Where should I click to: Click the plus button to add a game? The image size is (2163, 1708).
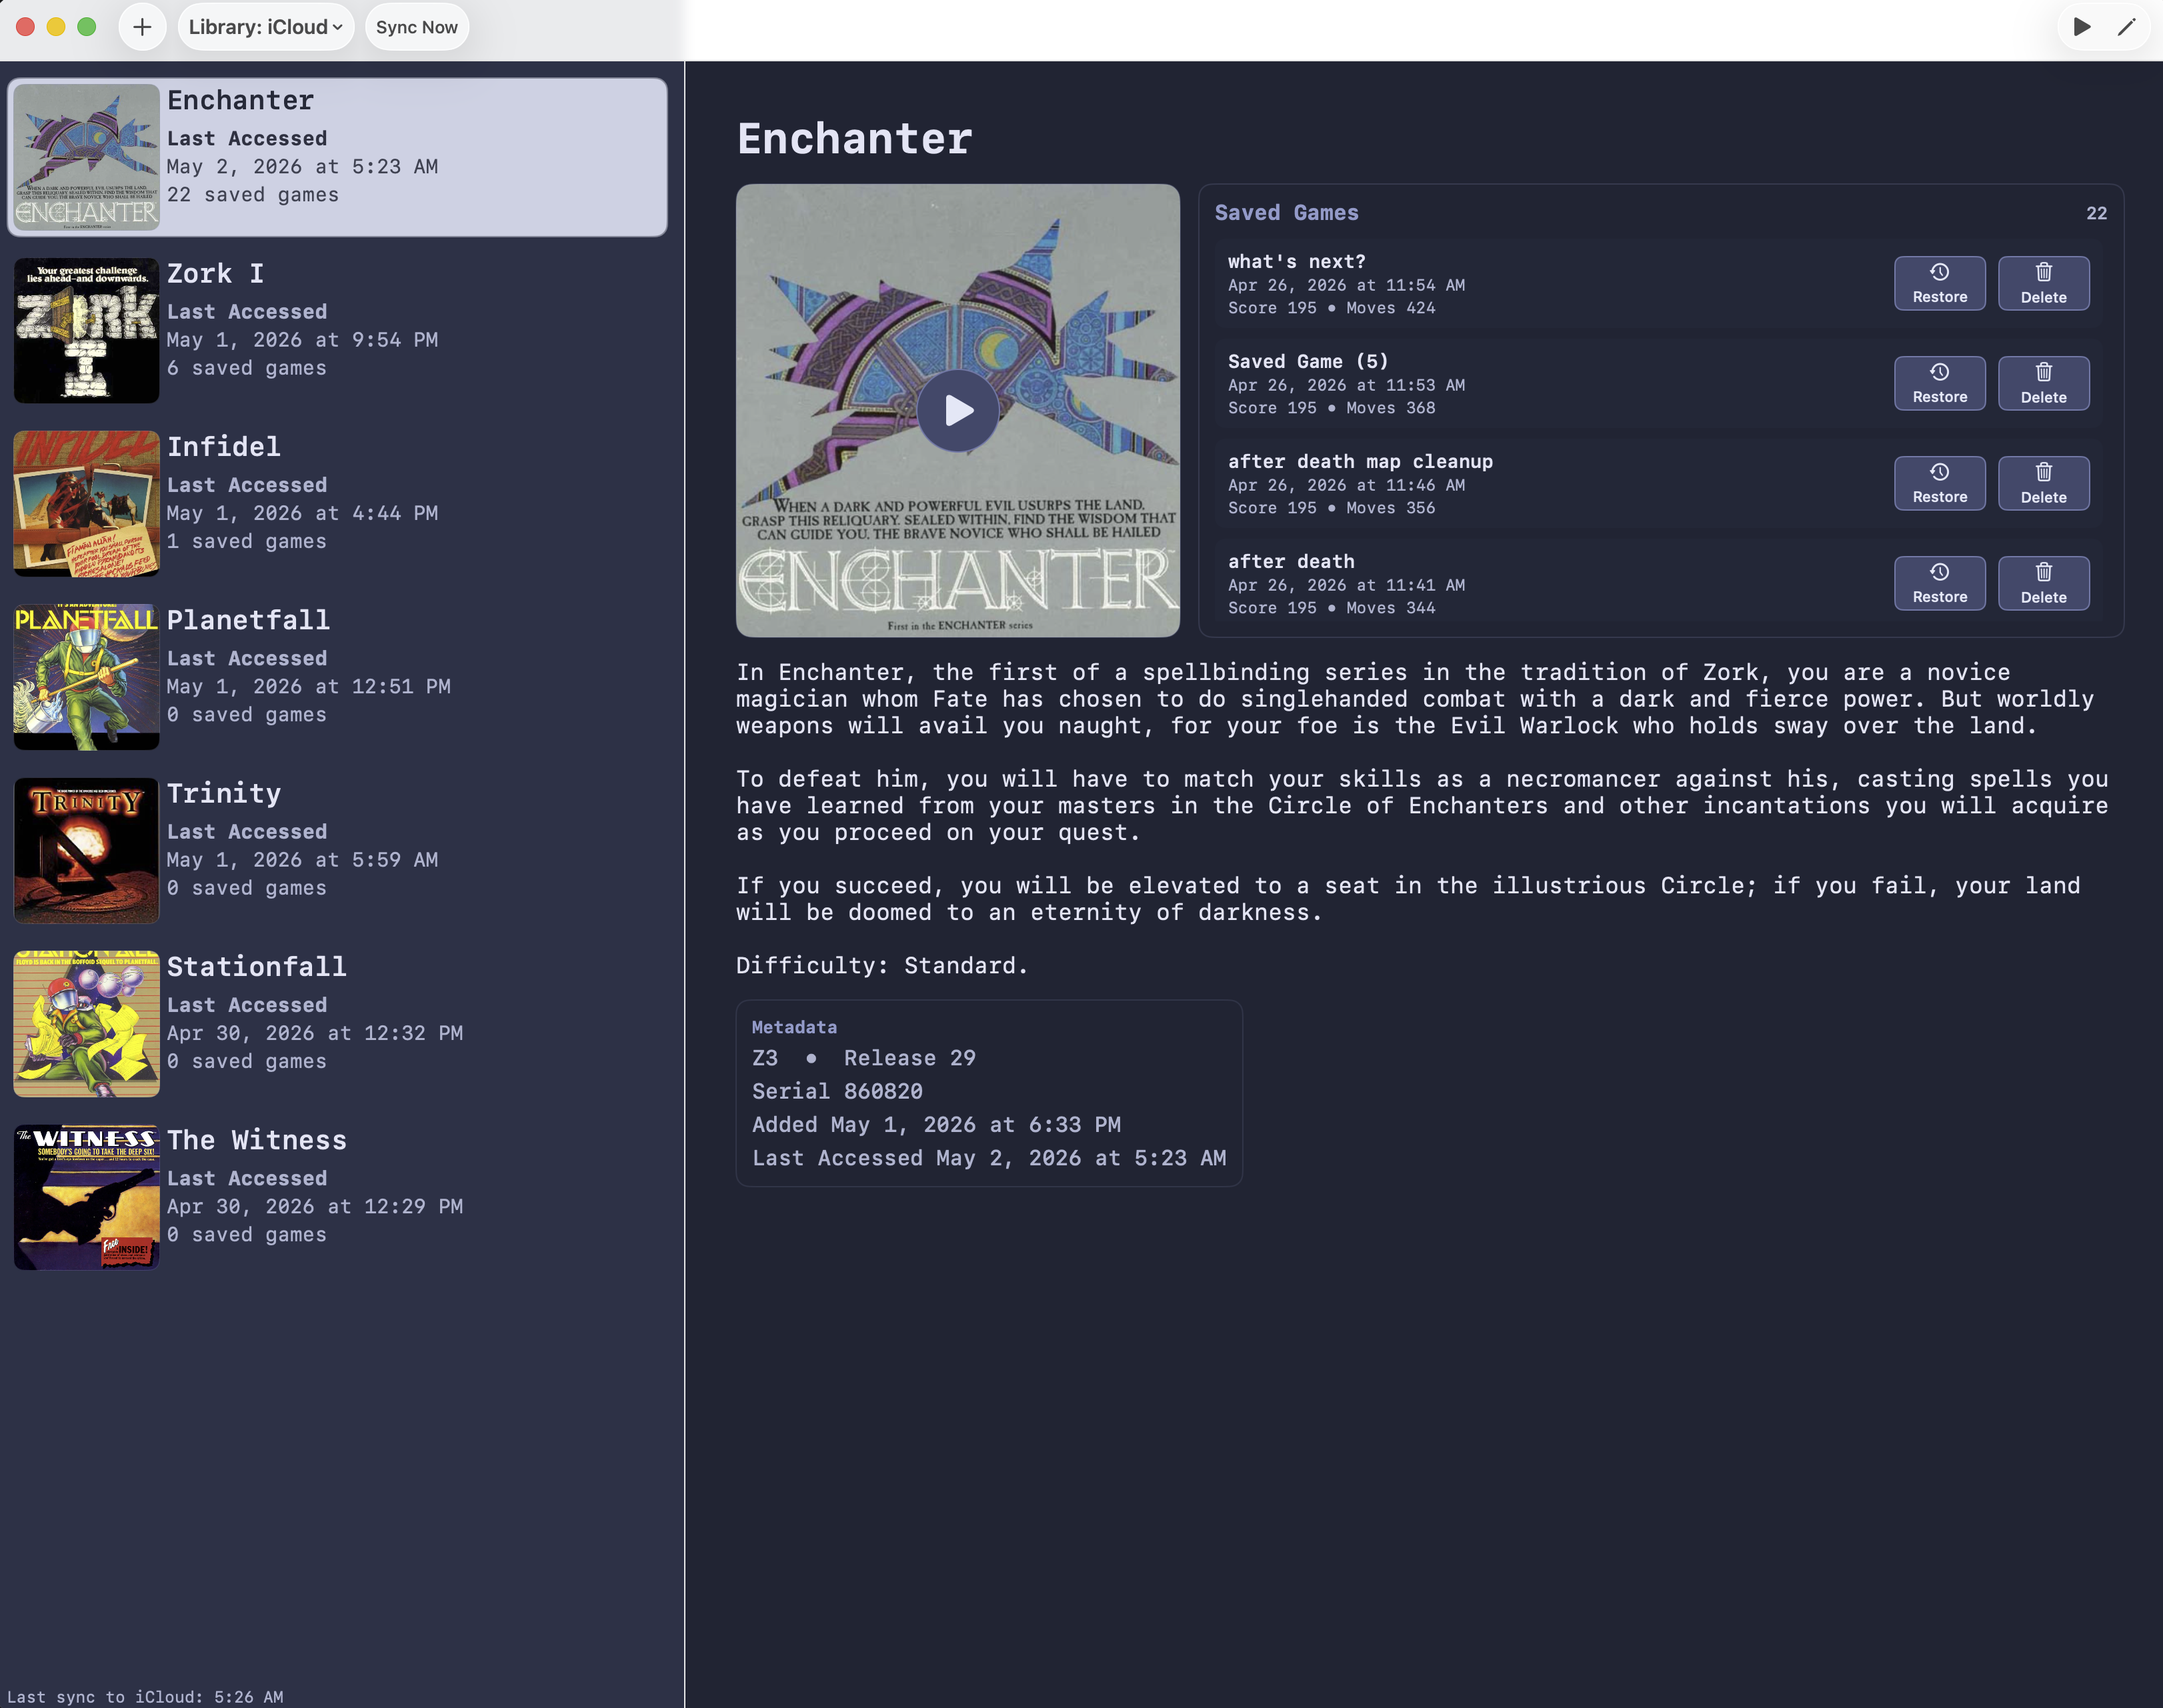point(142,27)
